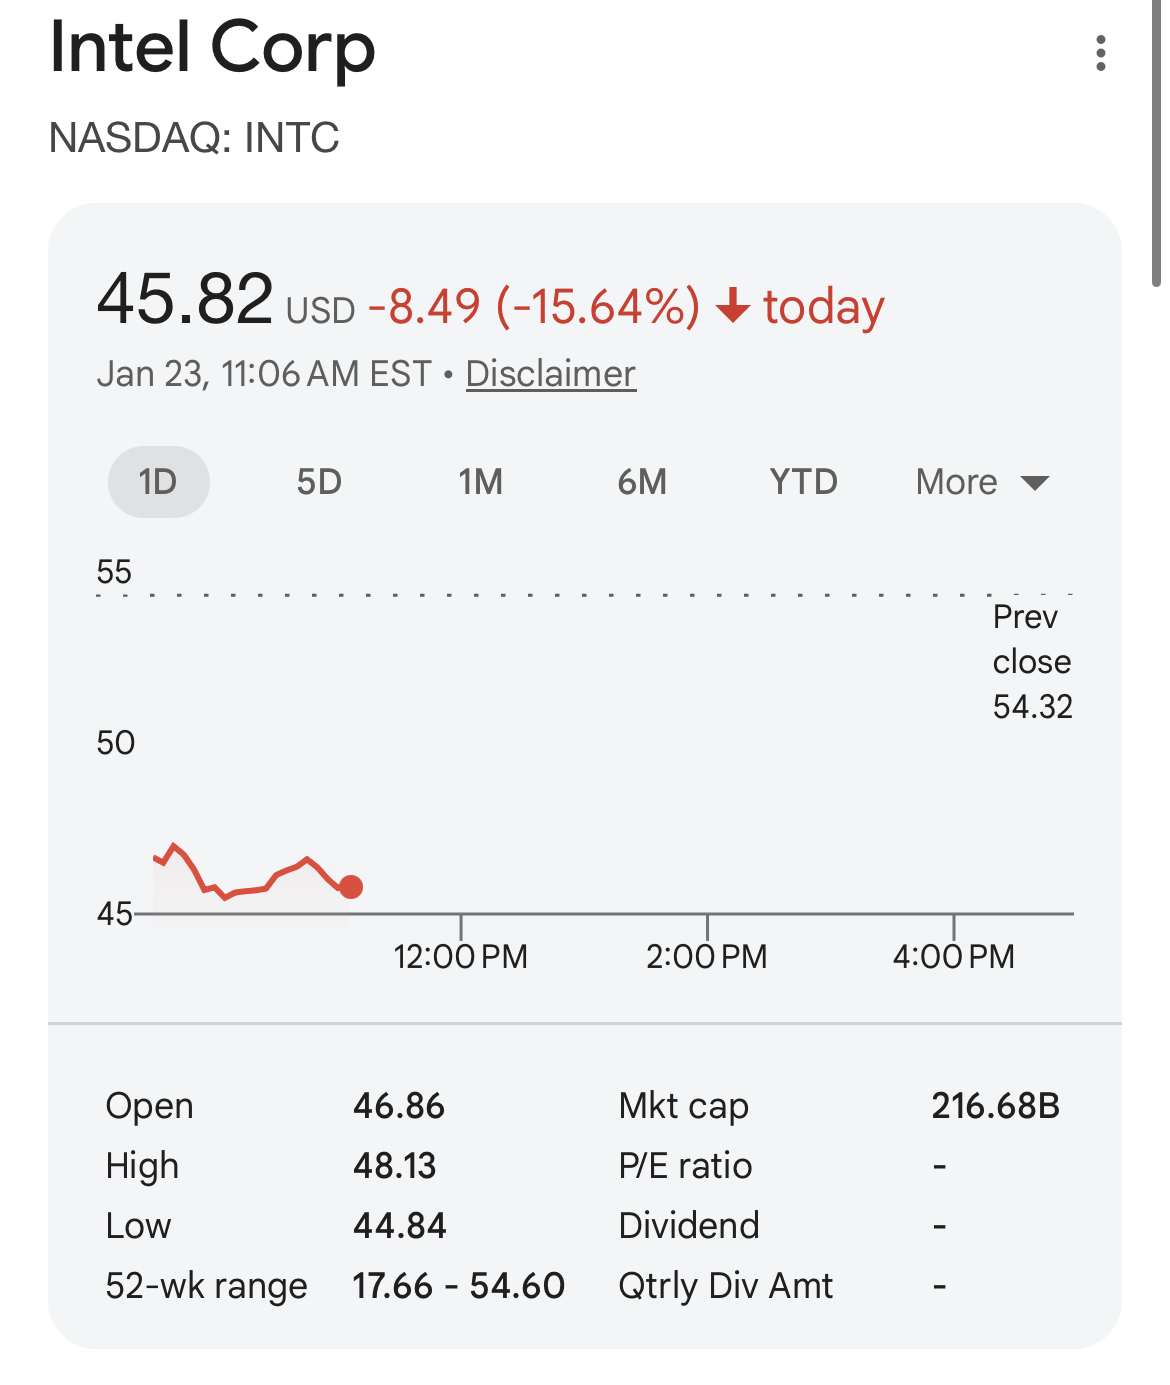Click the Intel Corp title
The image size is (1170, 1385).
pyautogui.click(x=212, y=48)
